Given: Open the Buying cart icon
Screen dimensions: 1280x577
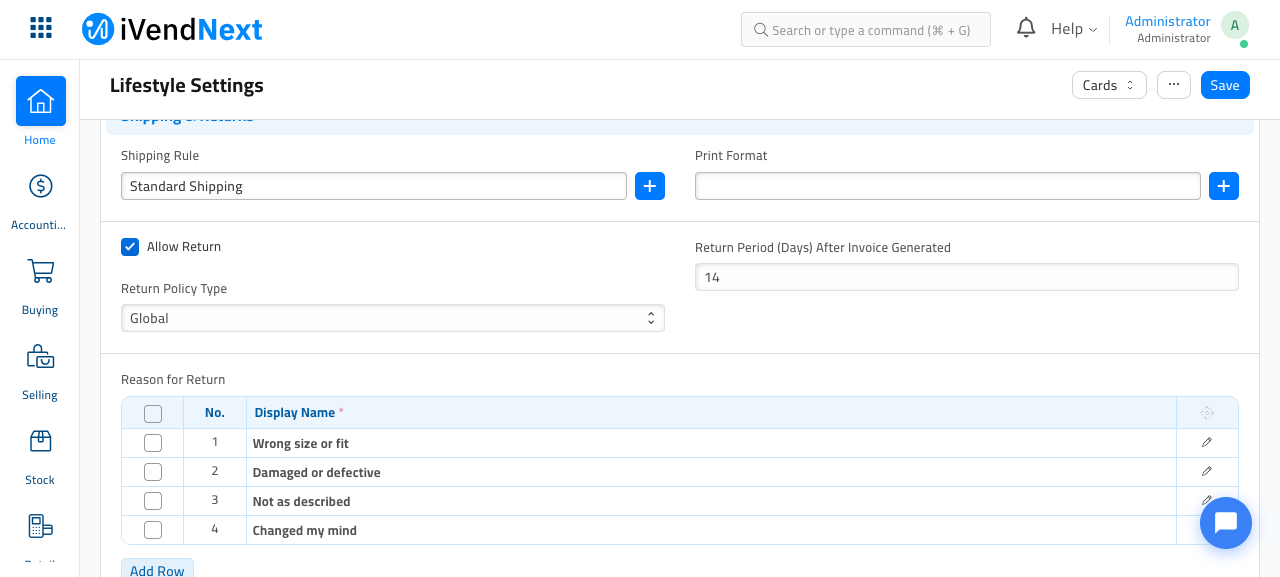Looking at the screenshot, I should point(41,271).
